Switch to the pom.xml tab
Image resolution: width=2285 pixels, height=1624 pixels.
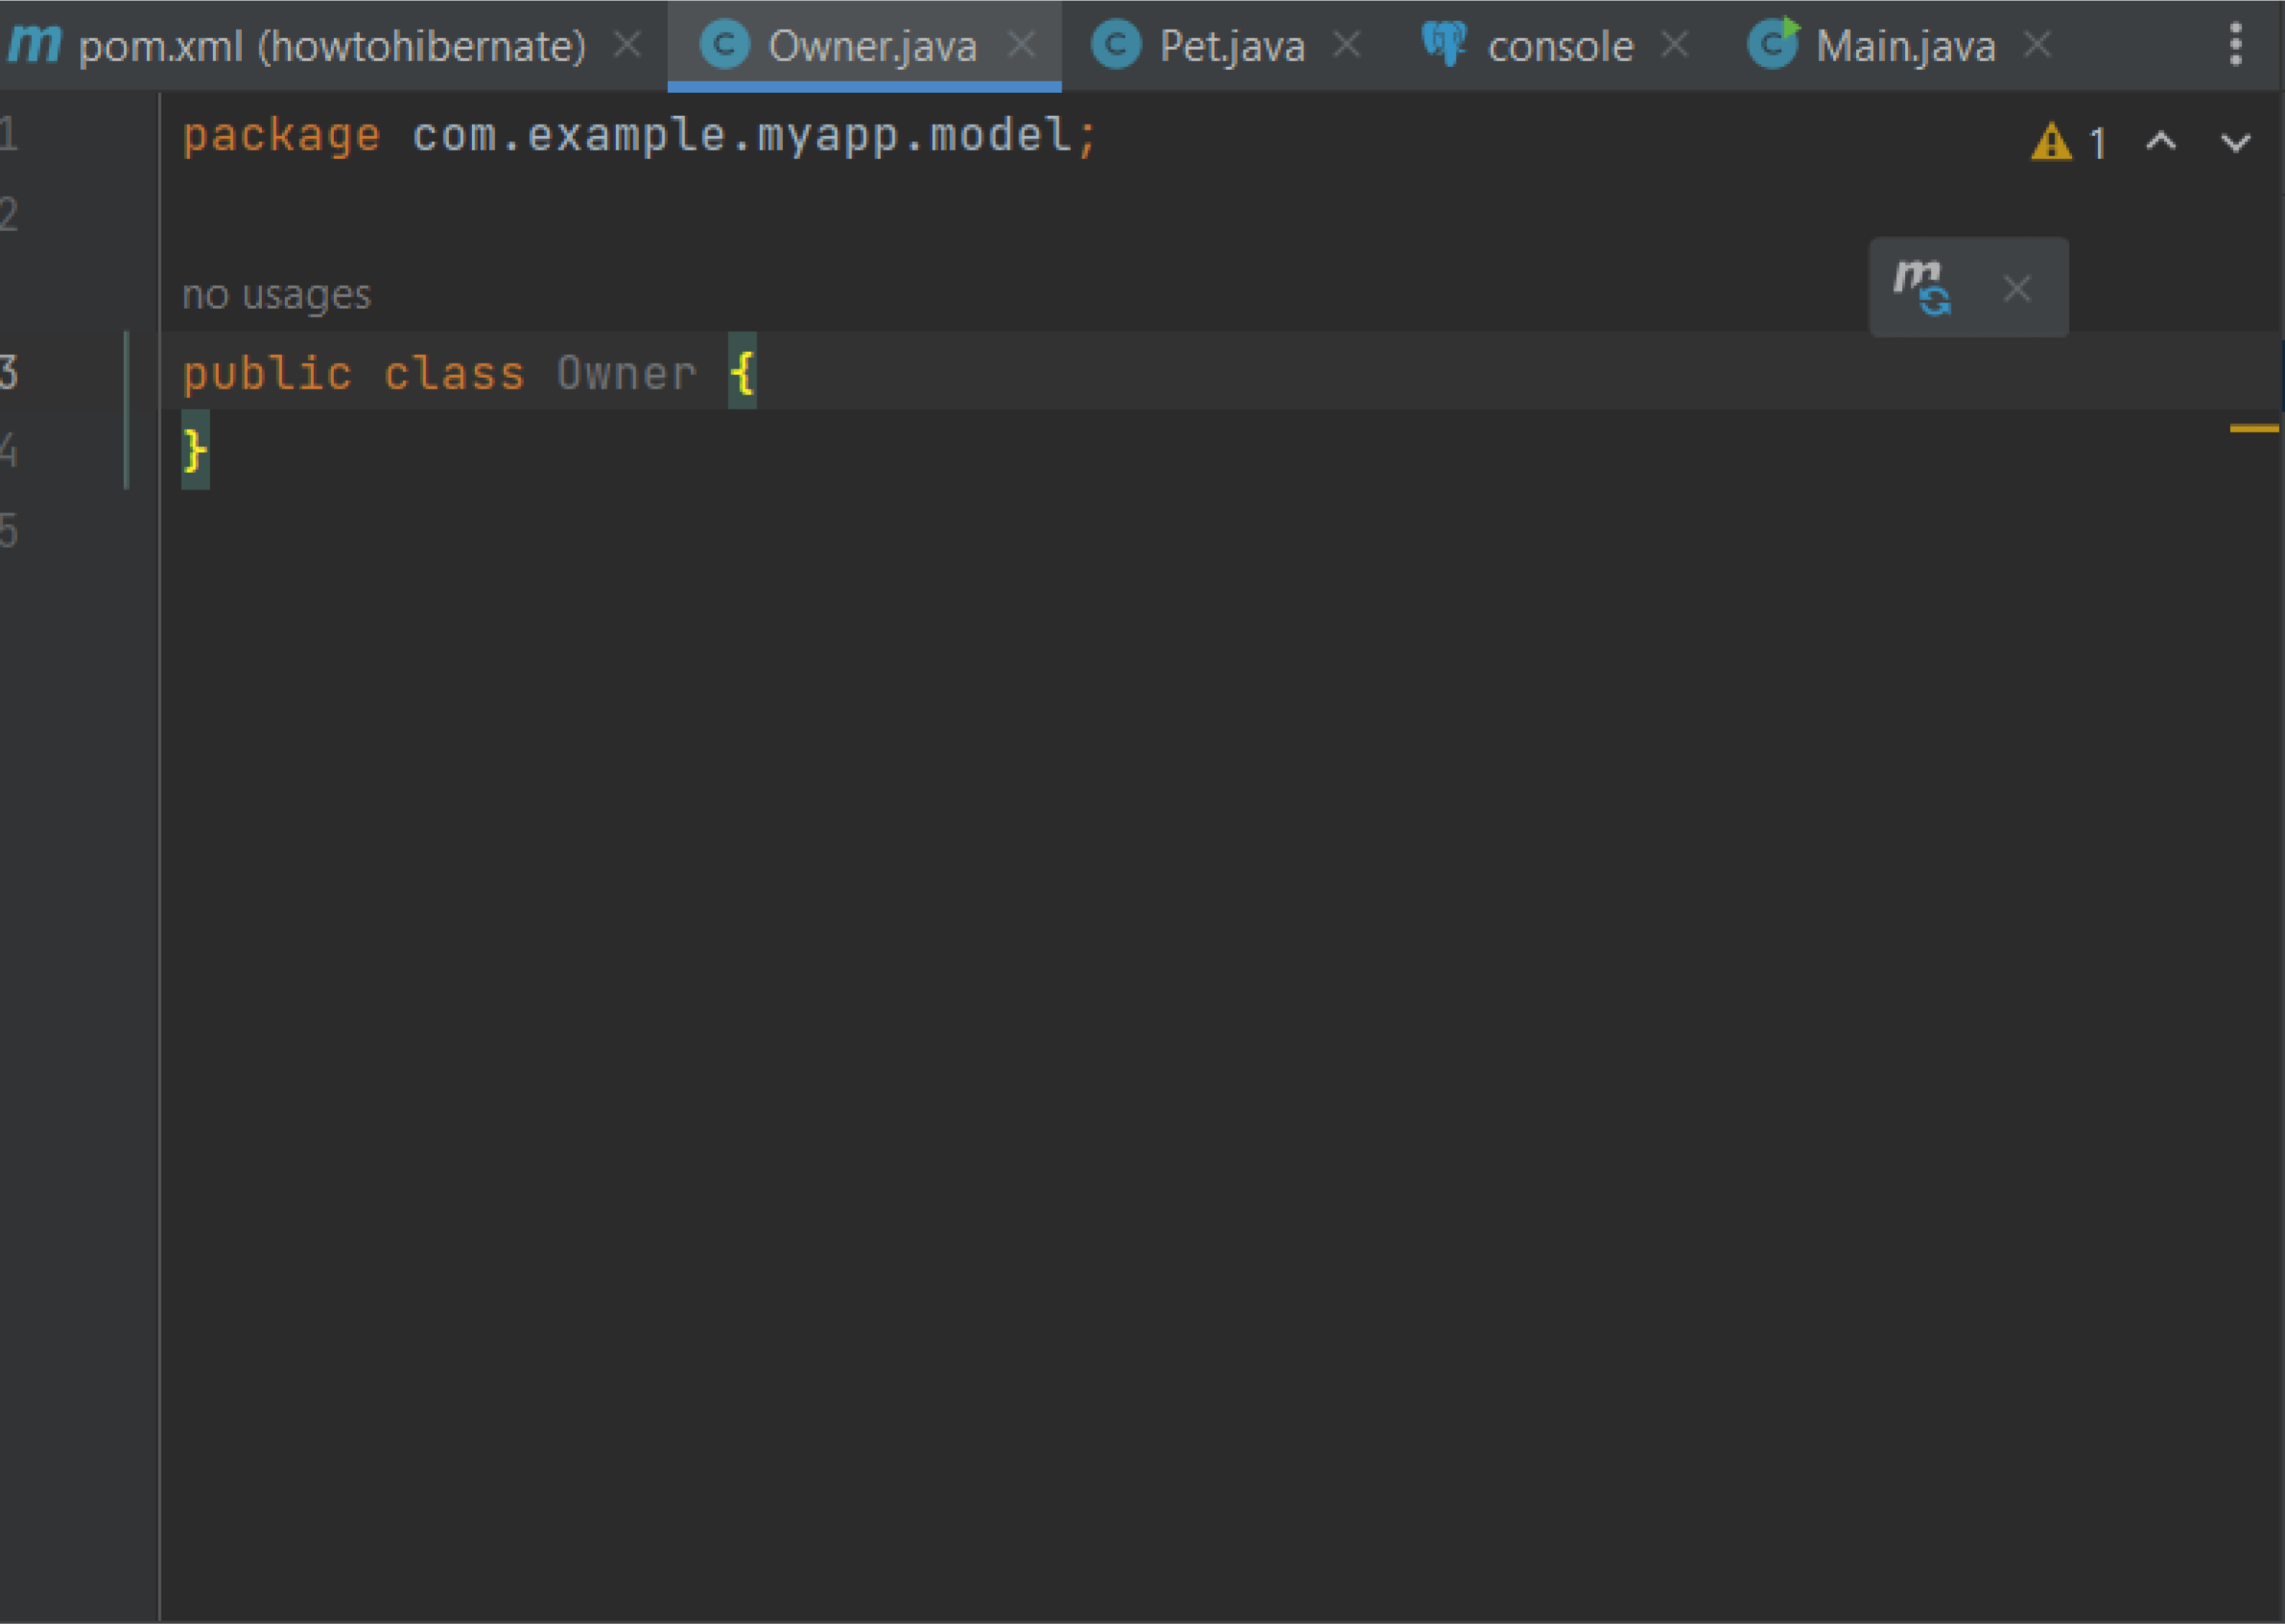331,46
